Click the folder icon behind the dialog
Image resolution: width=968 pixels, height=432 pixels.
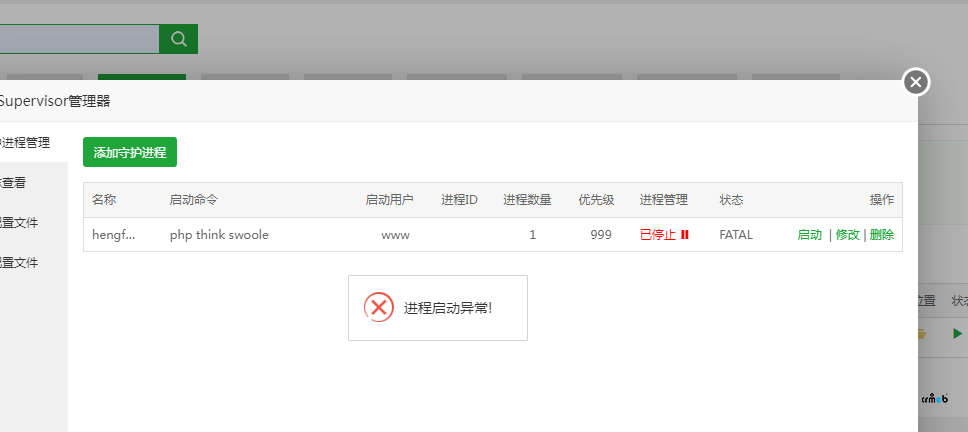tap(922, 334)
